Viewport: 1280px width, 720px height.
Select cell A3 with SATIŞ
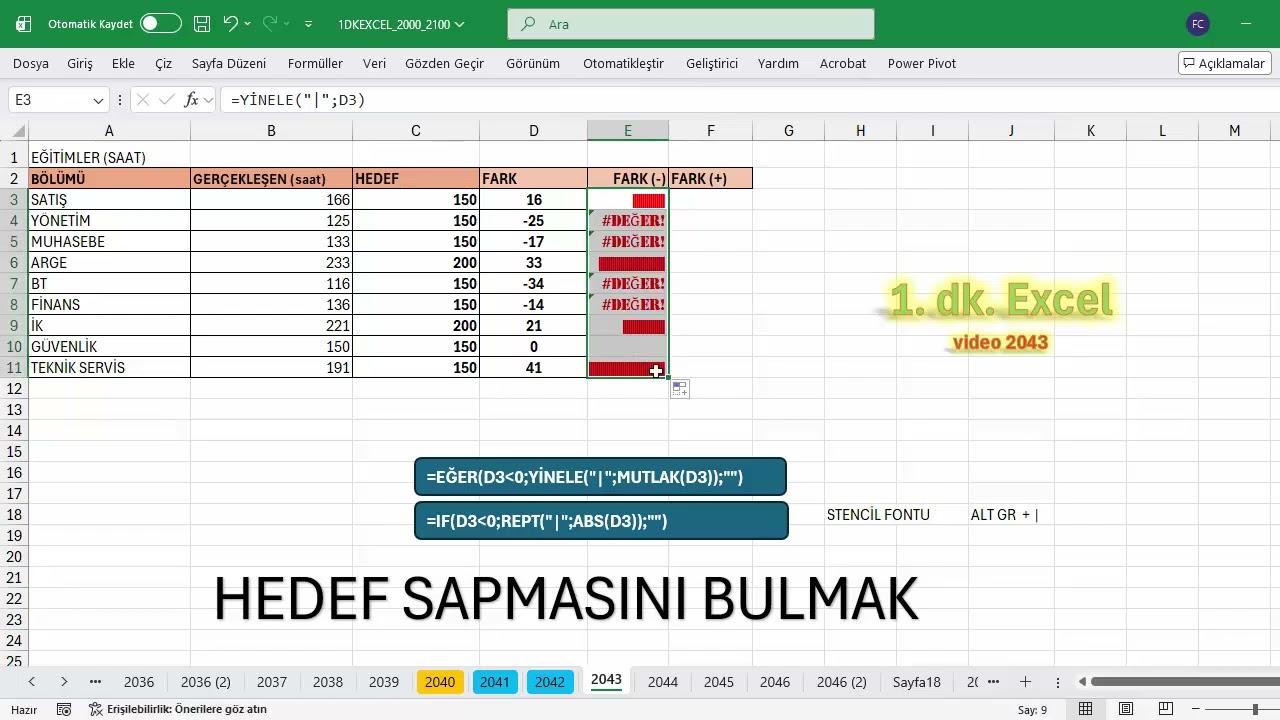pyautogui.click(x=109, y=200)
